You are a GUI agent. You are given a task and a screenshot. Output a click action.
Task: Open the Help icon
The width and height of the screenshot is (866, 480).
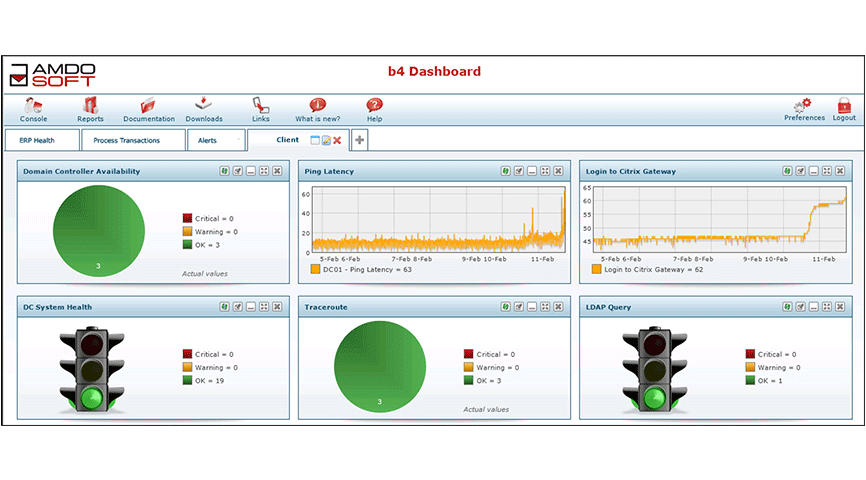pyautogui.click(x=374, y=104)
